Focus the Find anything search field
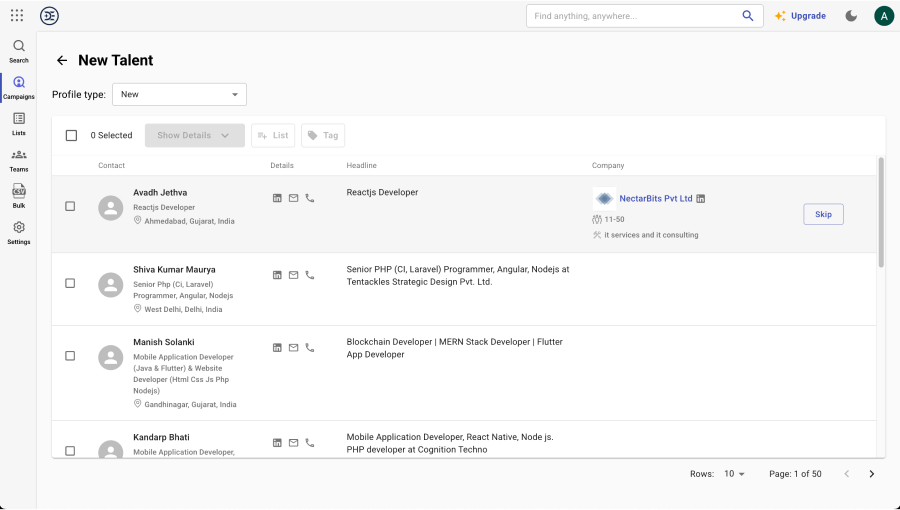 [636, 16]
